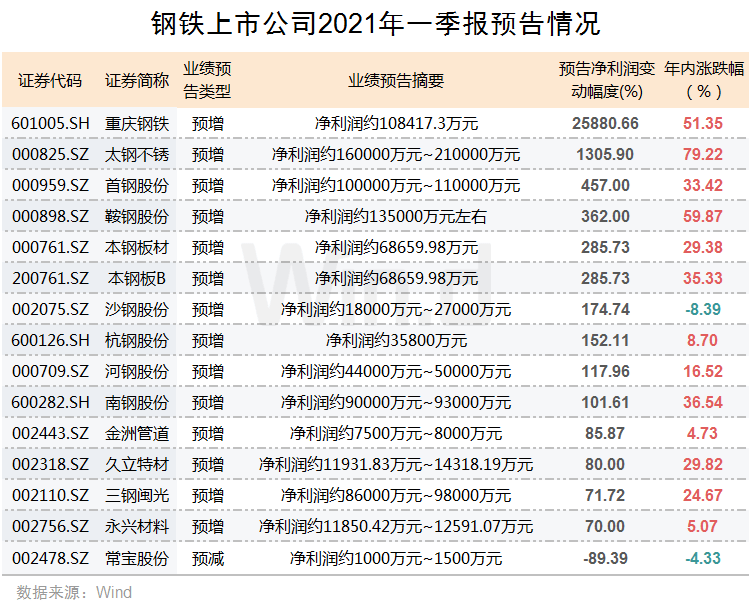Select the 本钢板B name cell
The image size is (752, 611).
[137, 279]
